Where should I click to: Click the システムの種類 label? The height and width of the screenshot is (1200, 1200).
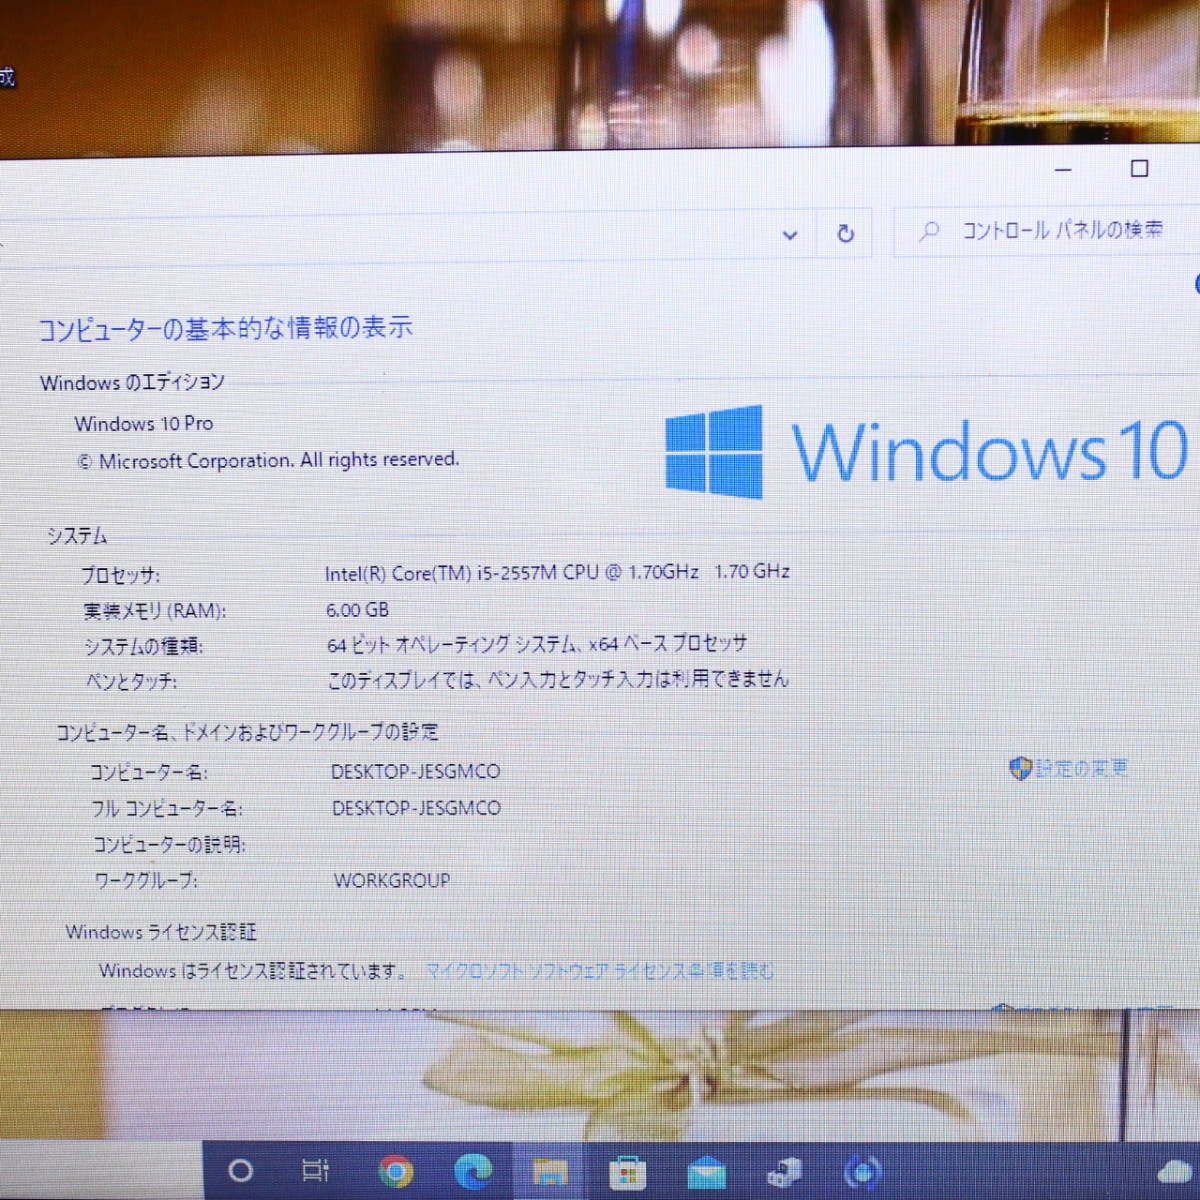pos(144,646)
